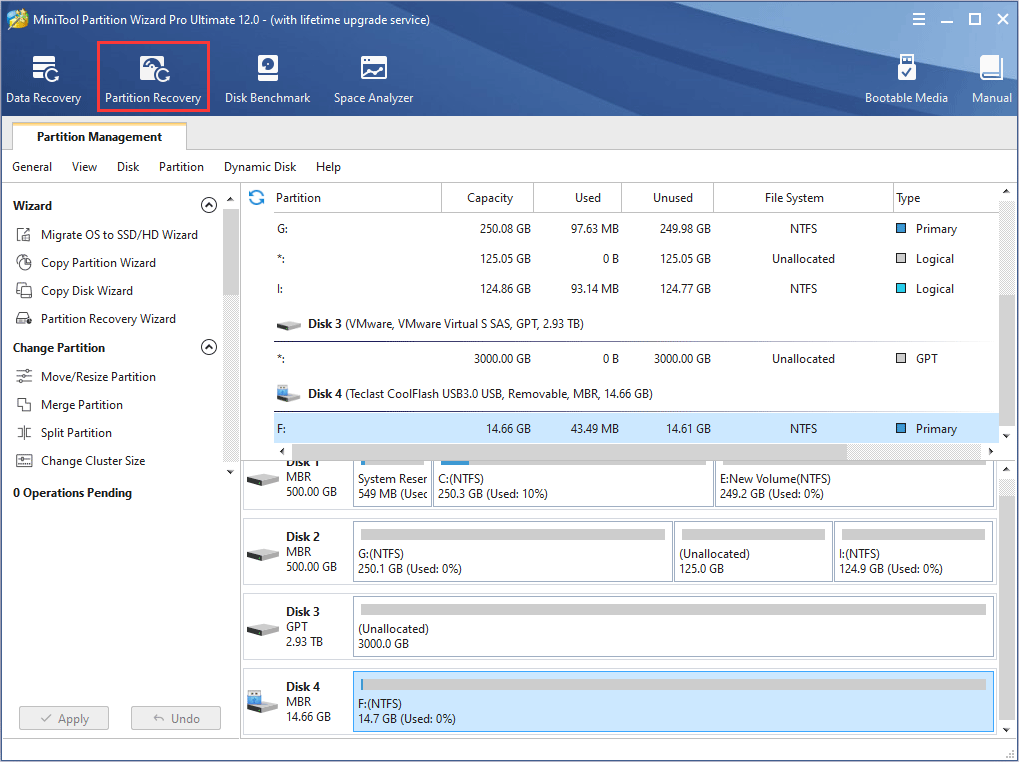Image resolution: width=1019 pixels, height=762 pixels.
Task: Collapse the Change Partition section
Action: [x=209, y=347]
